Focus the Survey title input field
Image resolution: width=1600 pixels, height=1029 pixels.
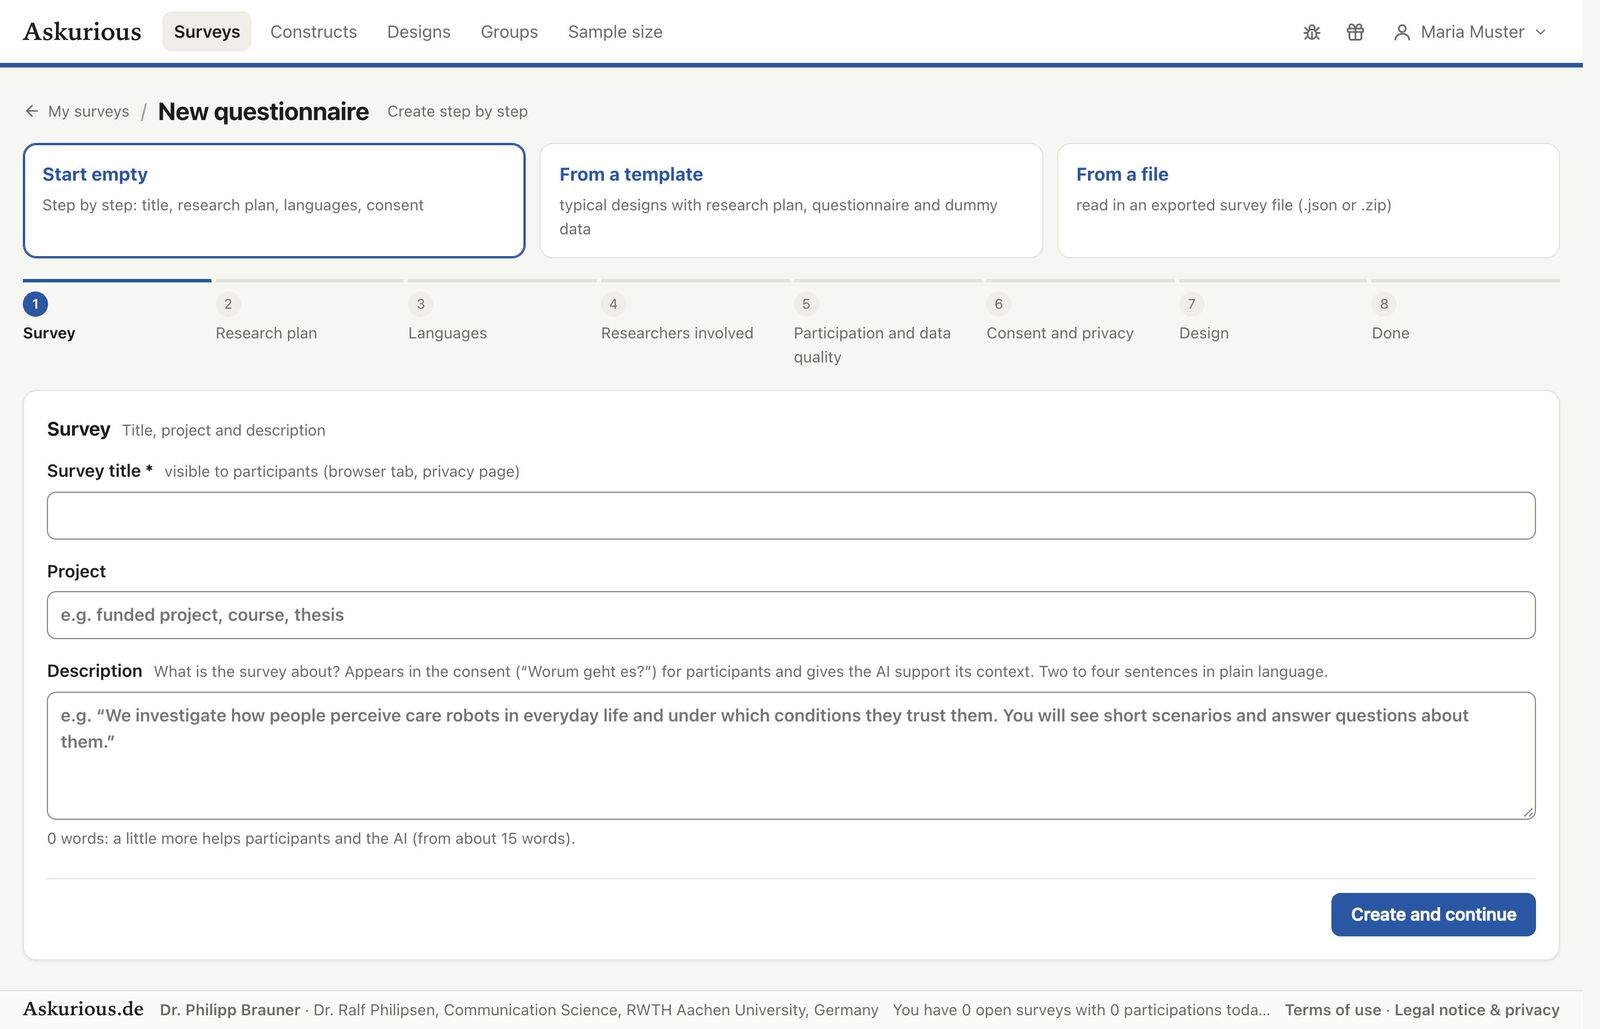point(791,516)
